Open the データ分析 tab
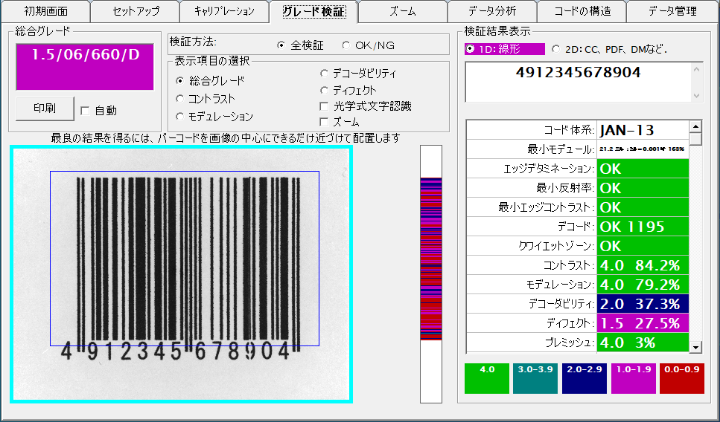 [492, 11]
